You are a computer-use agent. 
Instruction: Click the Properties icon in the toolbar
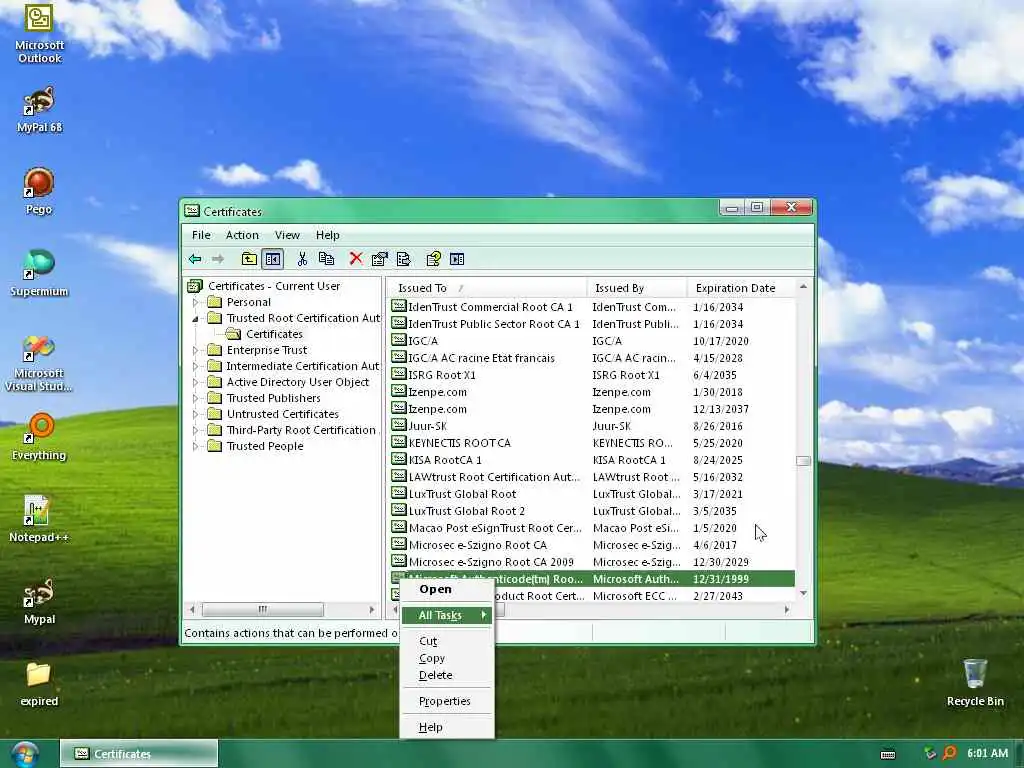(x=379, y=259)
